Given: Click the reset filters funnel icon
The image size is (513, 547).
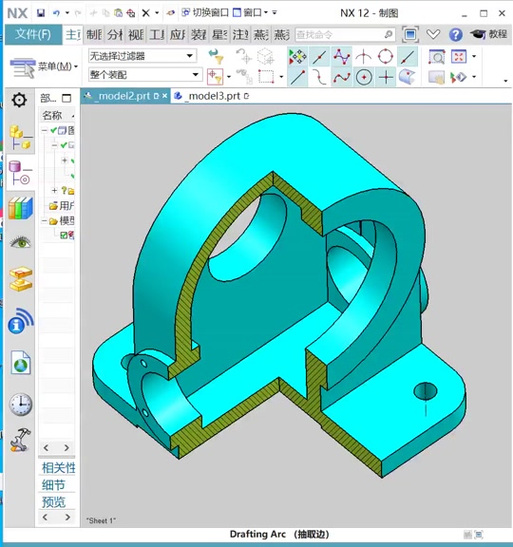Looking at the screenshot, I should point(216,56).
